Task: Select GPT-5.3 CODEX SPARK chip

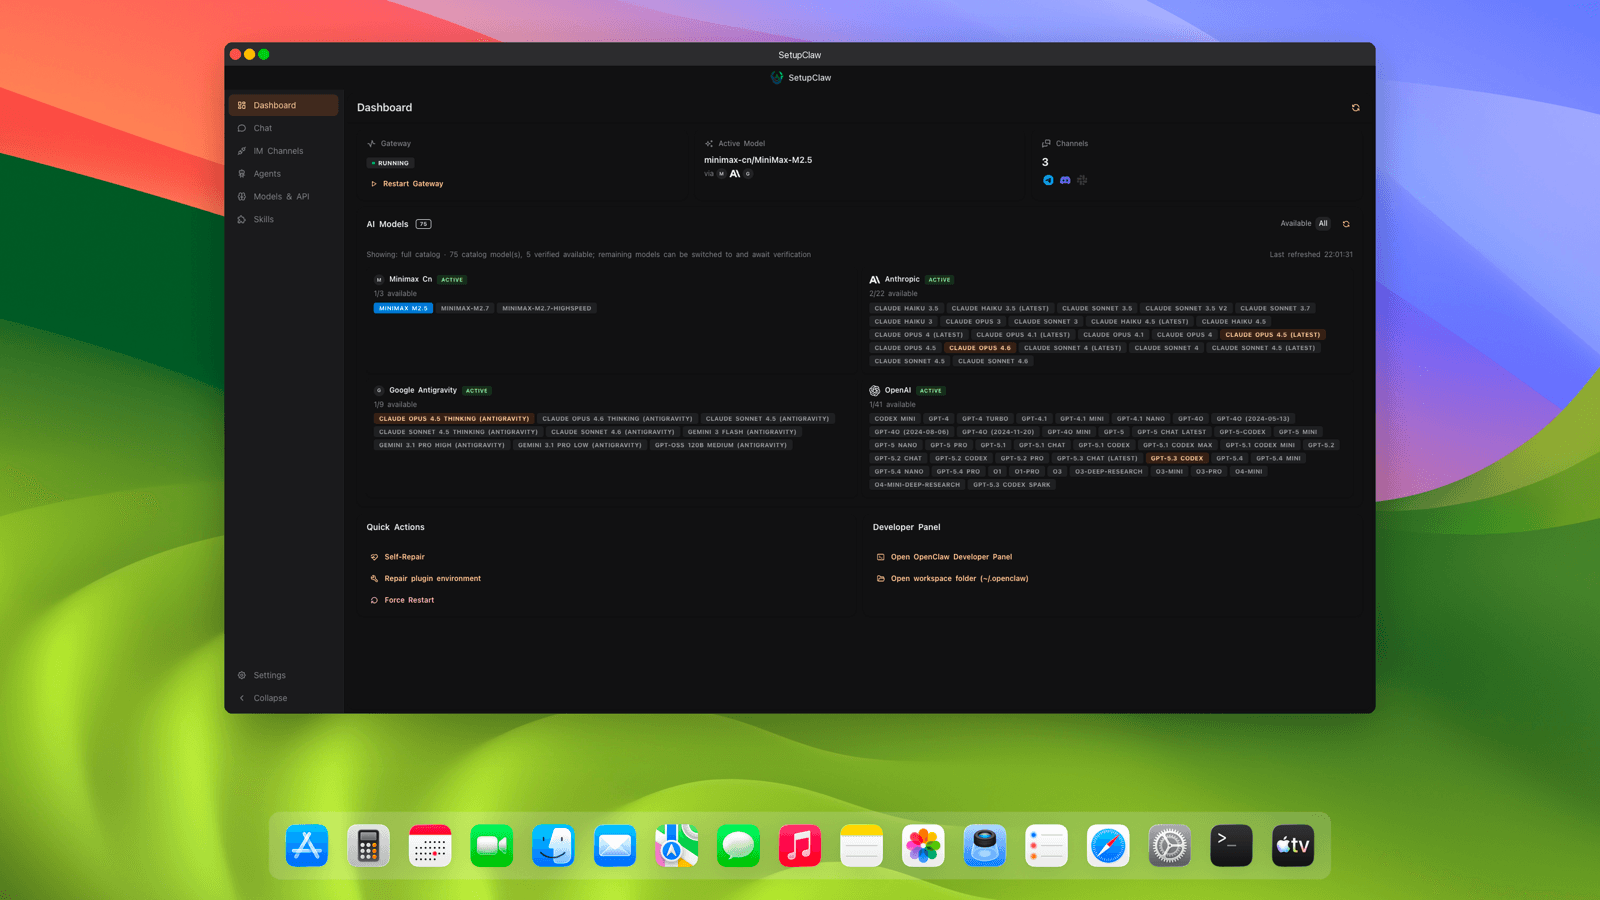Action: pyautogui.click(x=1012, y=485)
